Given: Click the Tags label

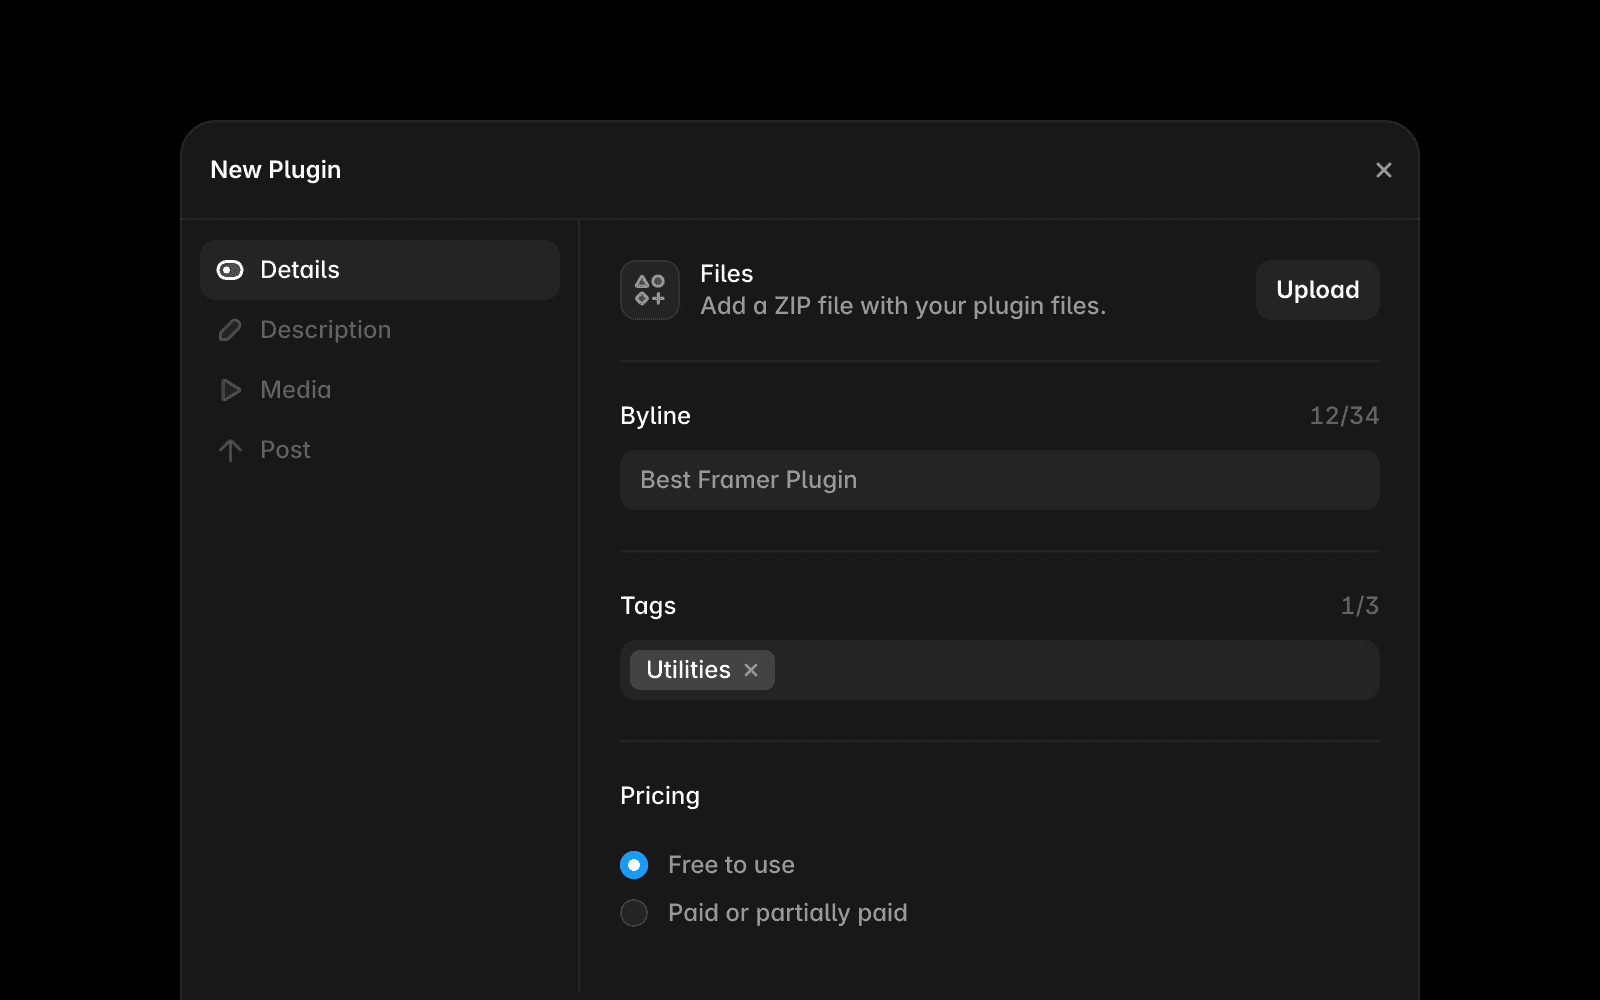Looking at the screenshot, I should (648, 606).
